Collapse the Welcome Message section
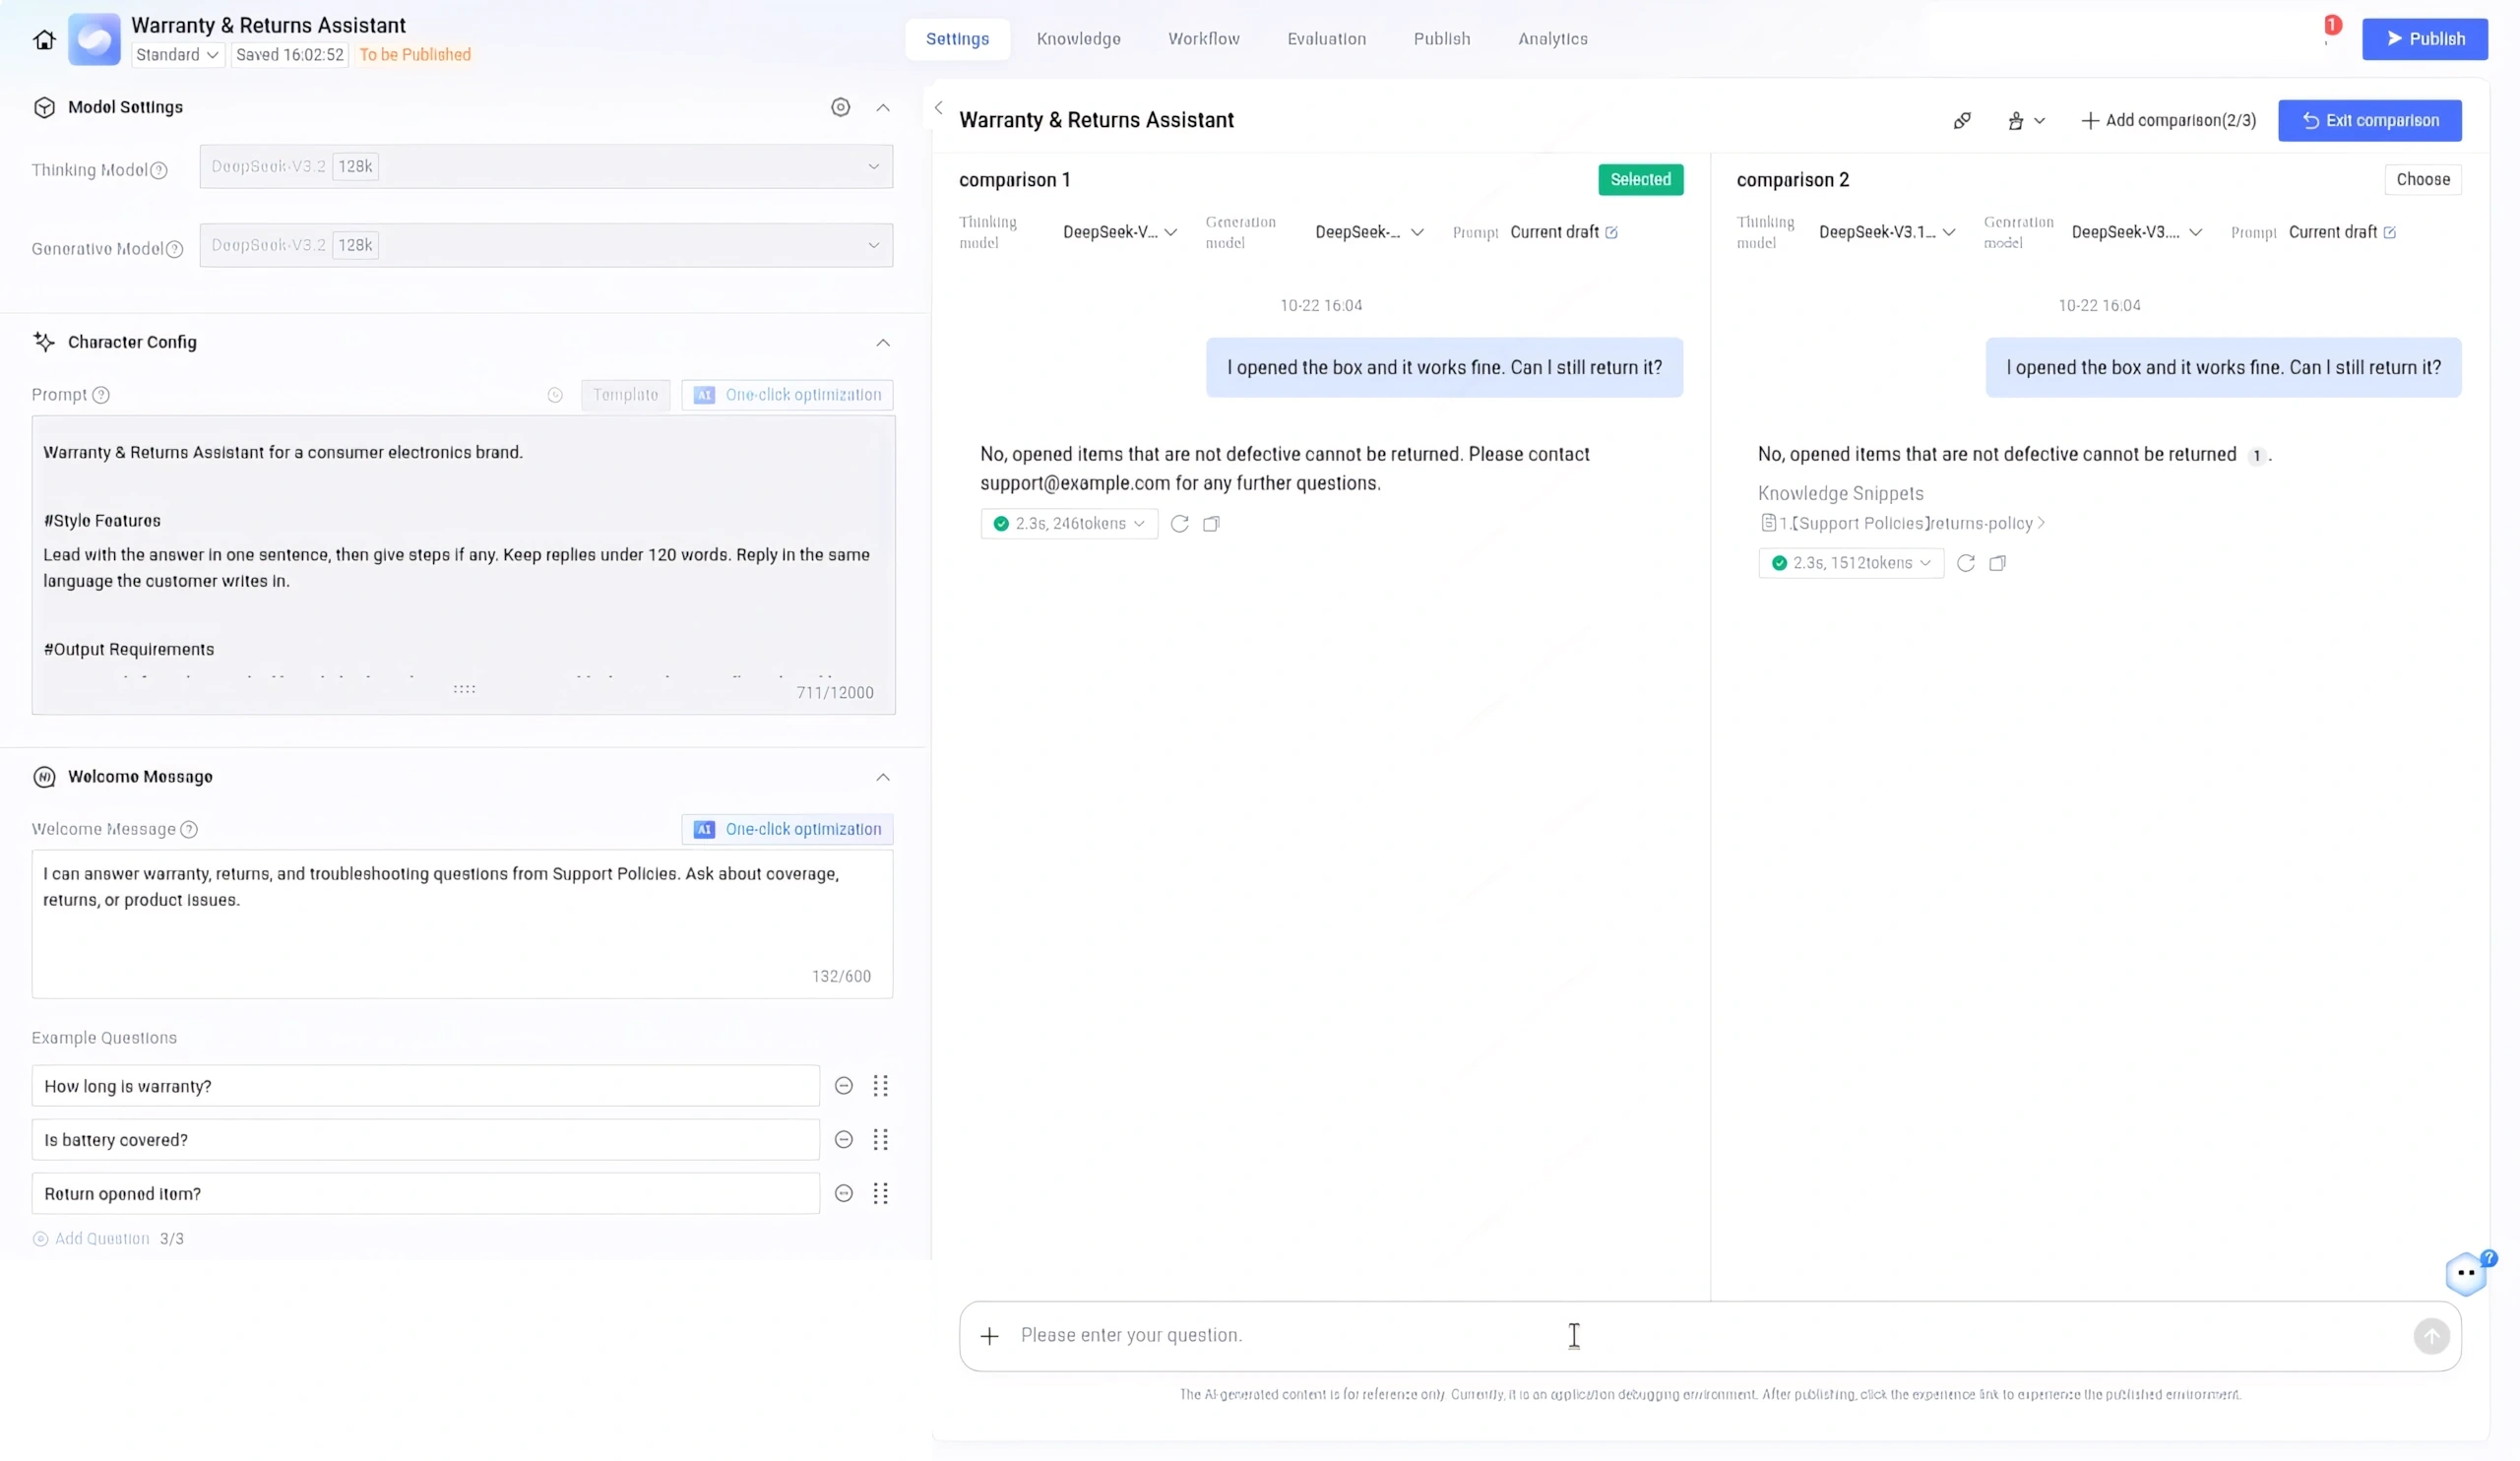 882,777
